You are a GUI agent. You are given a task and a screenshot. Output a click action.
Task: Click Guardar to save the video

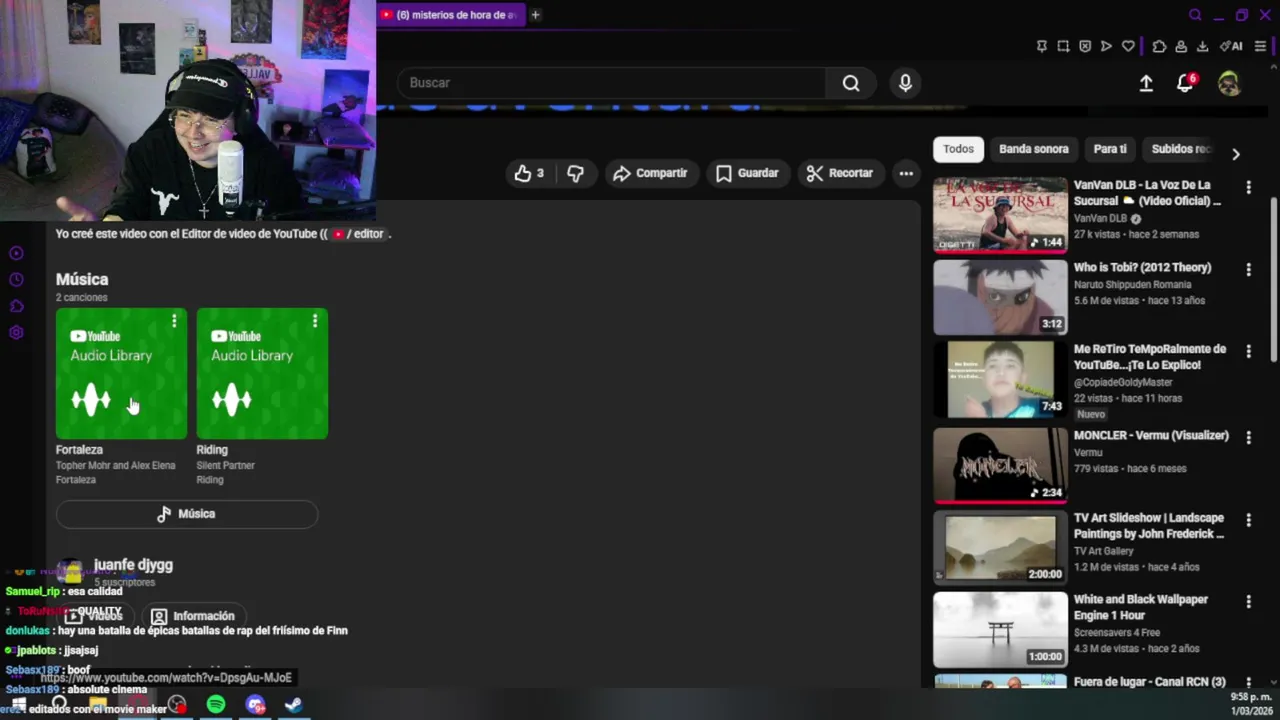[747, 173]
